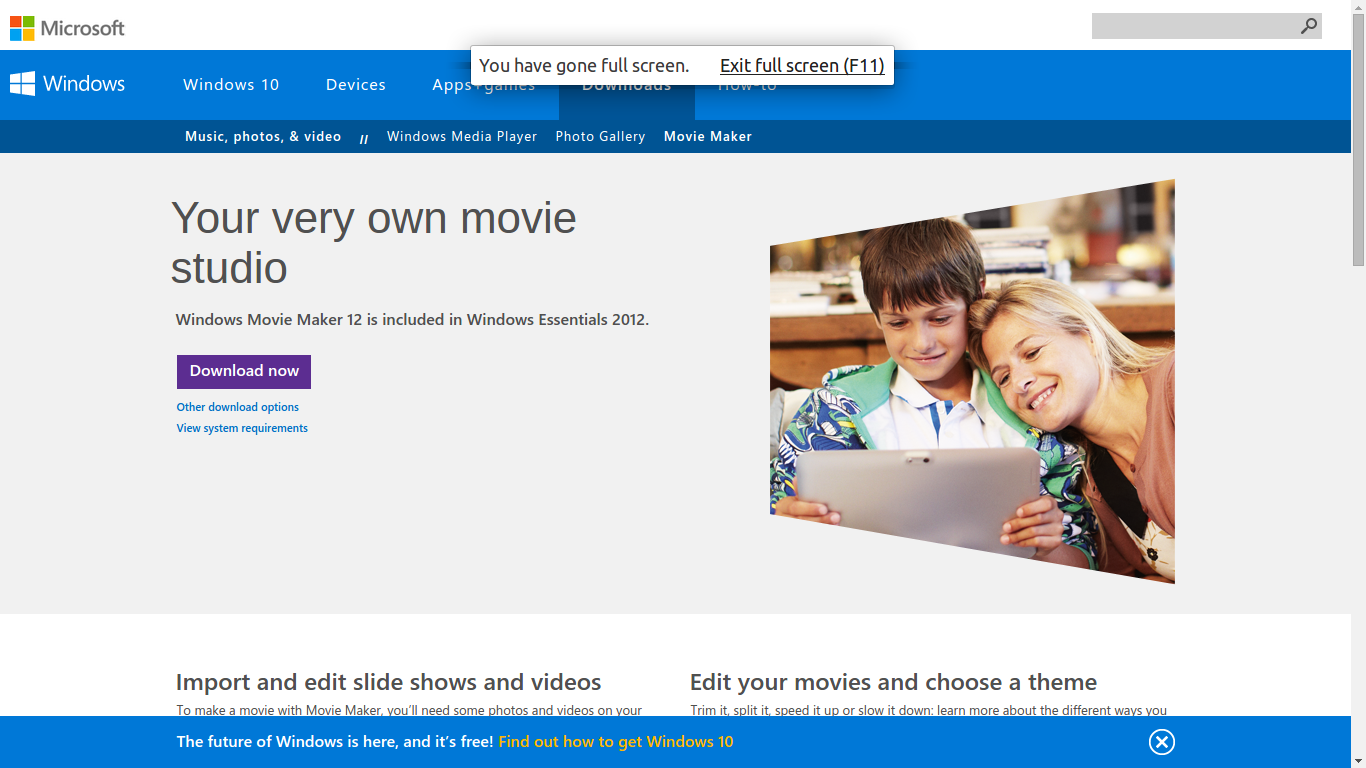Viewport: 1366px width, 768px height.
Task: Open the Downloads menu
Action: pos(627,85)
